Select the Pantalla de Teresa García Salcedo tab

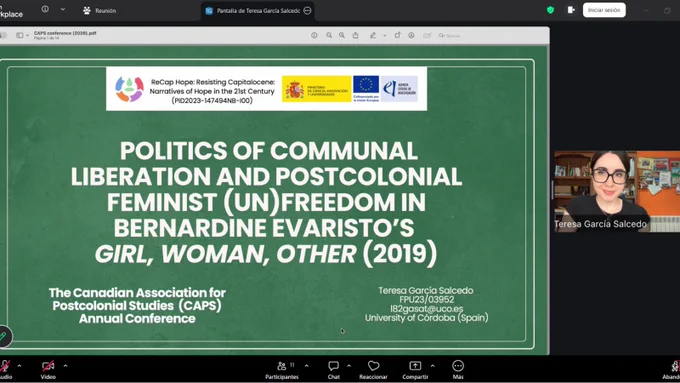258,11
